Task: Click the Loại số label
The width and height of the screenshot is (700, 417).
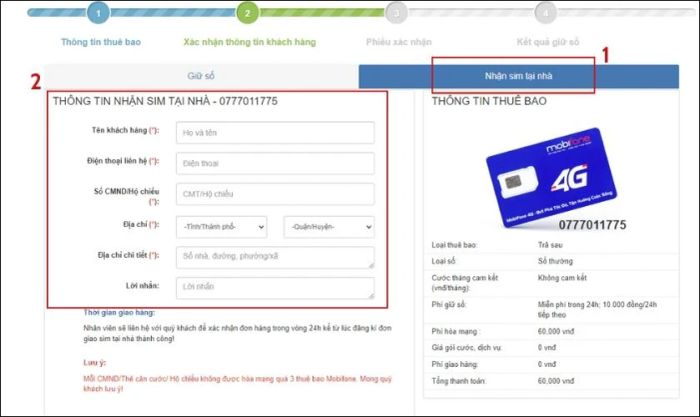Action: (x=443, y=261)
